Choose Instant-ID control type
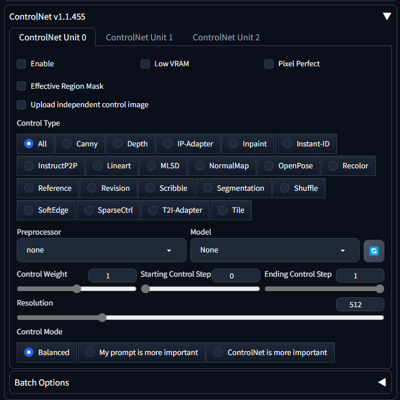Screen dimensions: 400x400 pyautogui.click(x=306, y=144)
